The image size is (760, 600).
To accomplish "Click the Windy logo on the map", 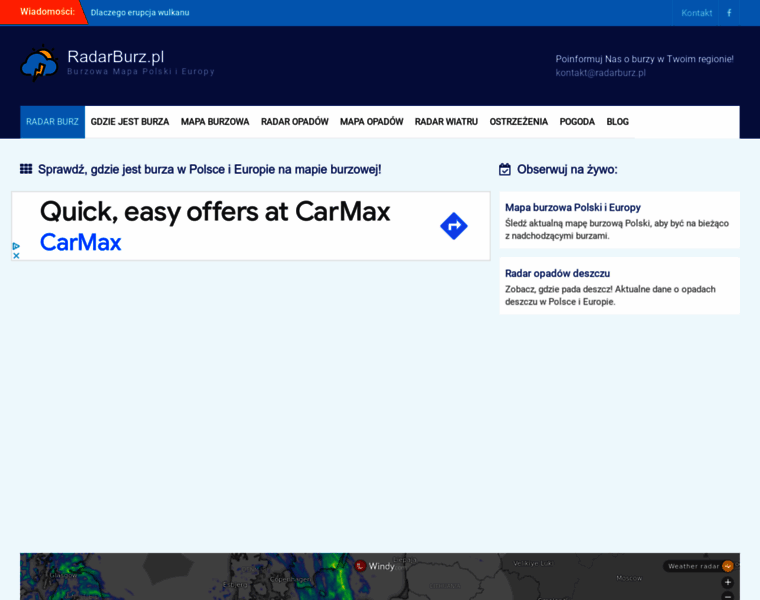I will point(375,566).
